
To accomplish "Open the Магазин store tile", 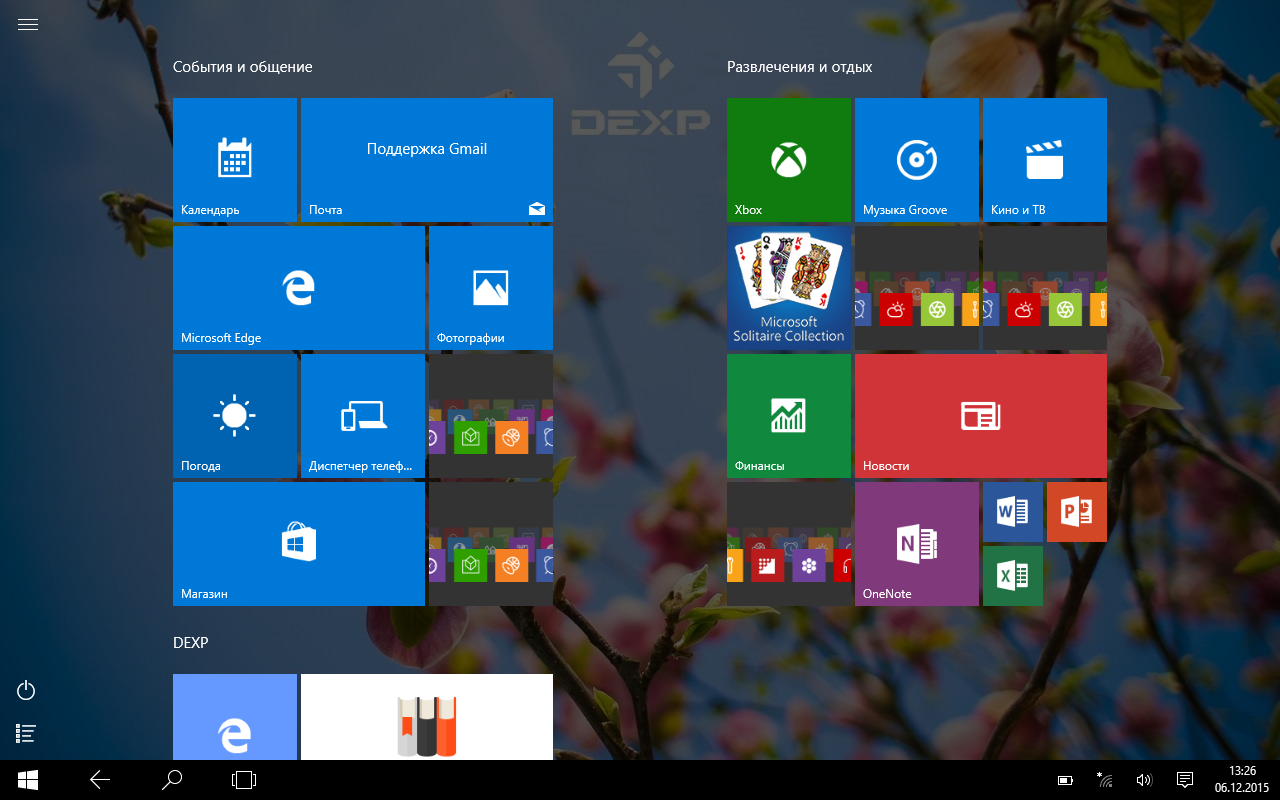I will tap(299, 544).
